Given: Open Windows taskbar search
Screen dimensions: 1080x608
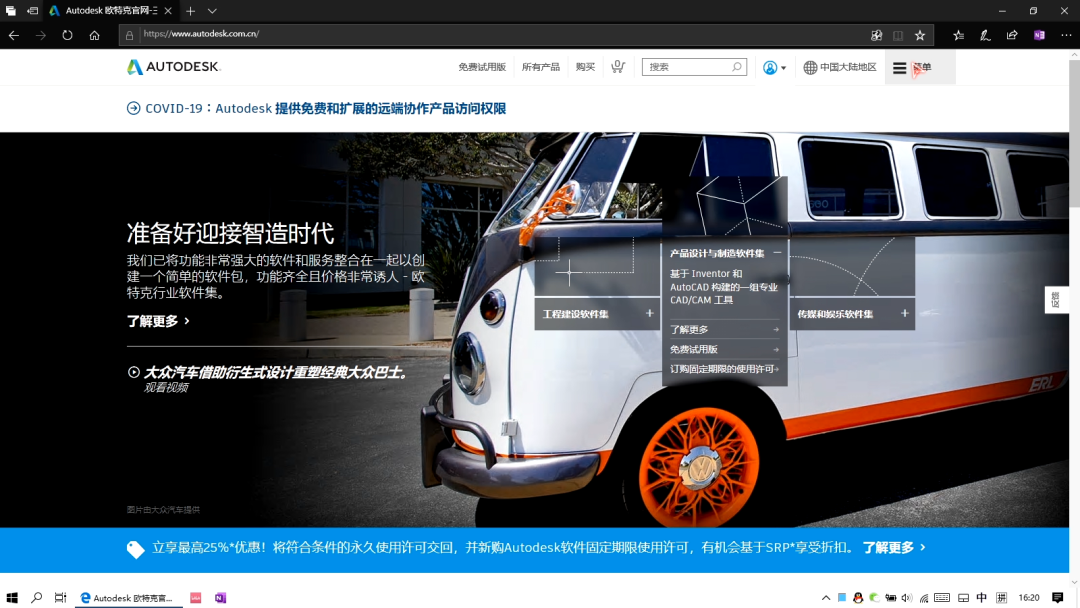Looking at the screenshot, I should (37, 598).
